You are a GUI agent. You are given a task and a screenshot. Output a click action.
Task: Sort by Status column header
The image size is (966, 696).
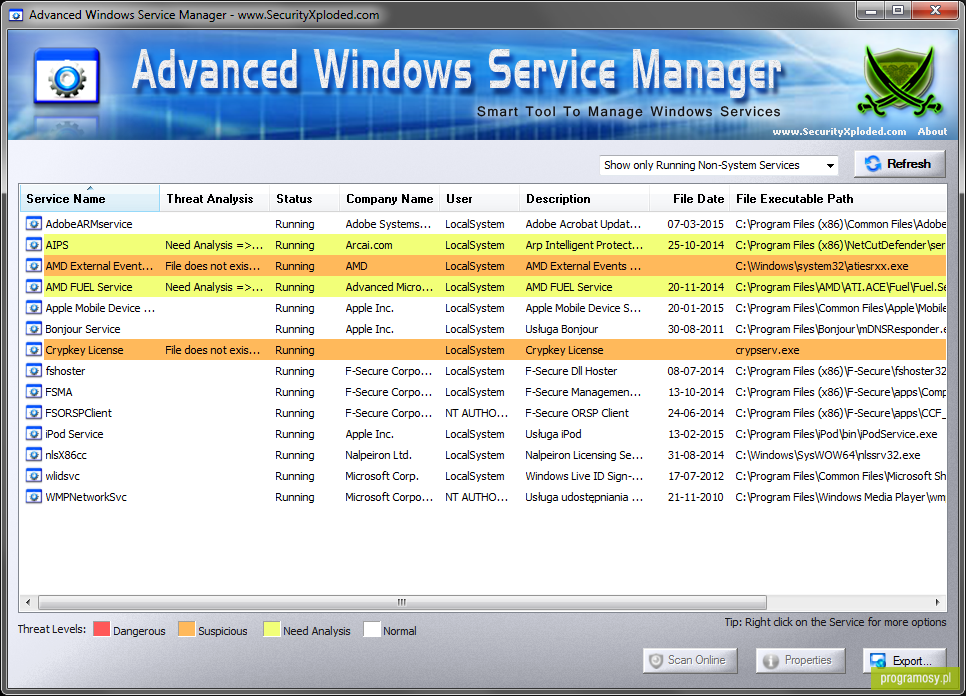304,198
